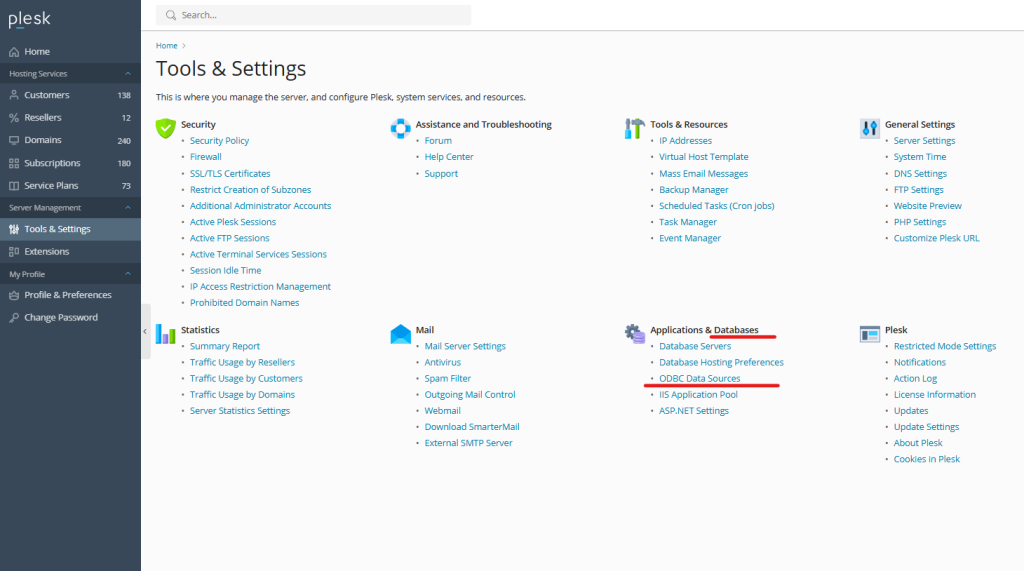Viewport: 1024px width, 571px height.
Task: Open IP Access Restriction Management link
Action: pos(261,287)
